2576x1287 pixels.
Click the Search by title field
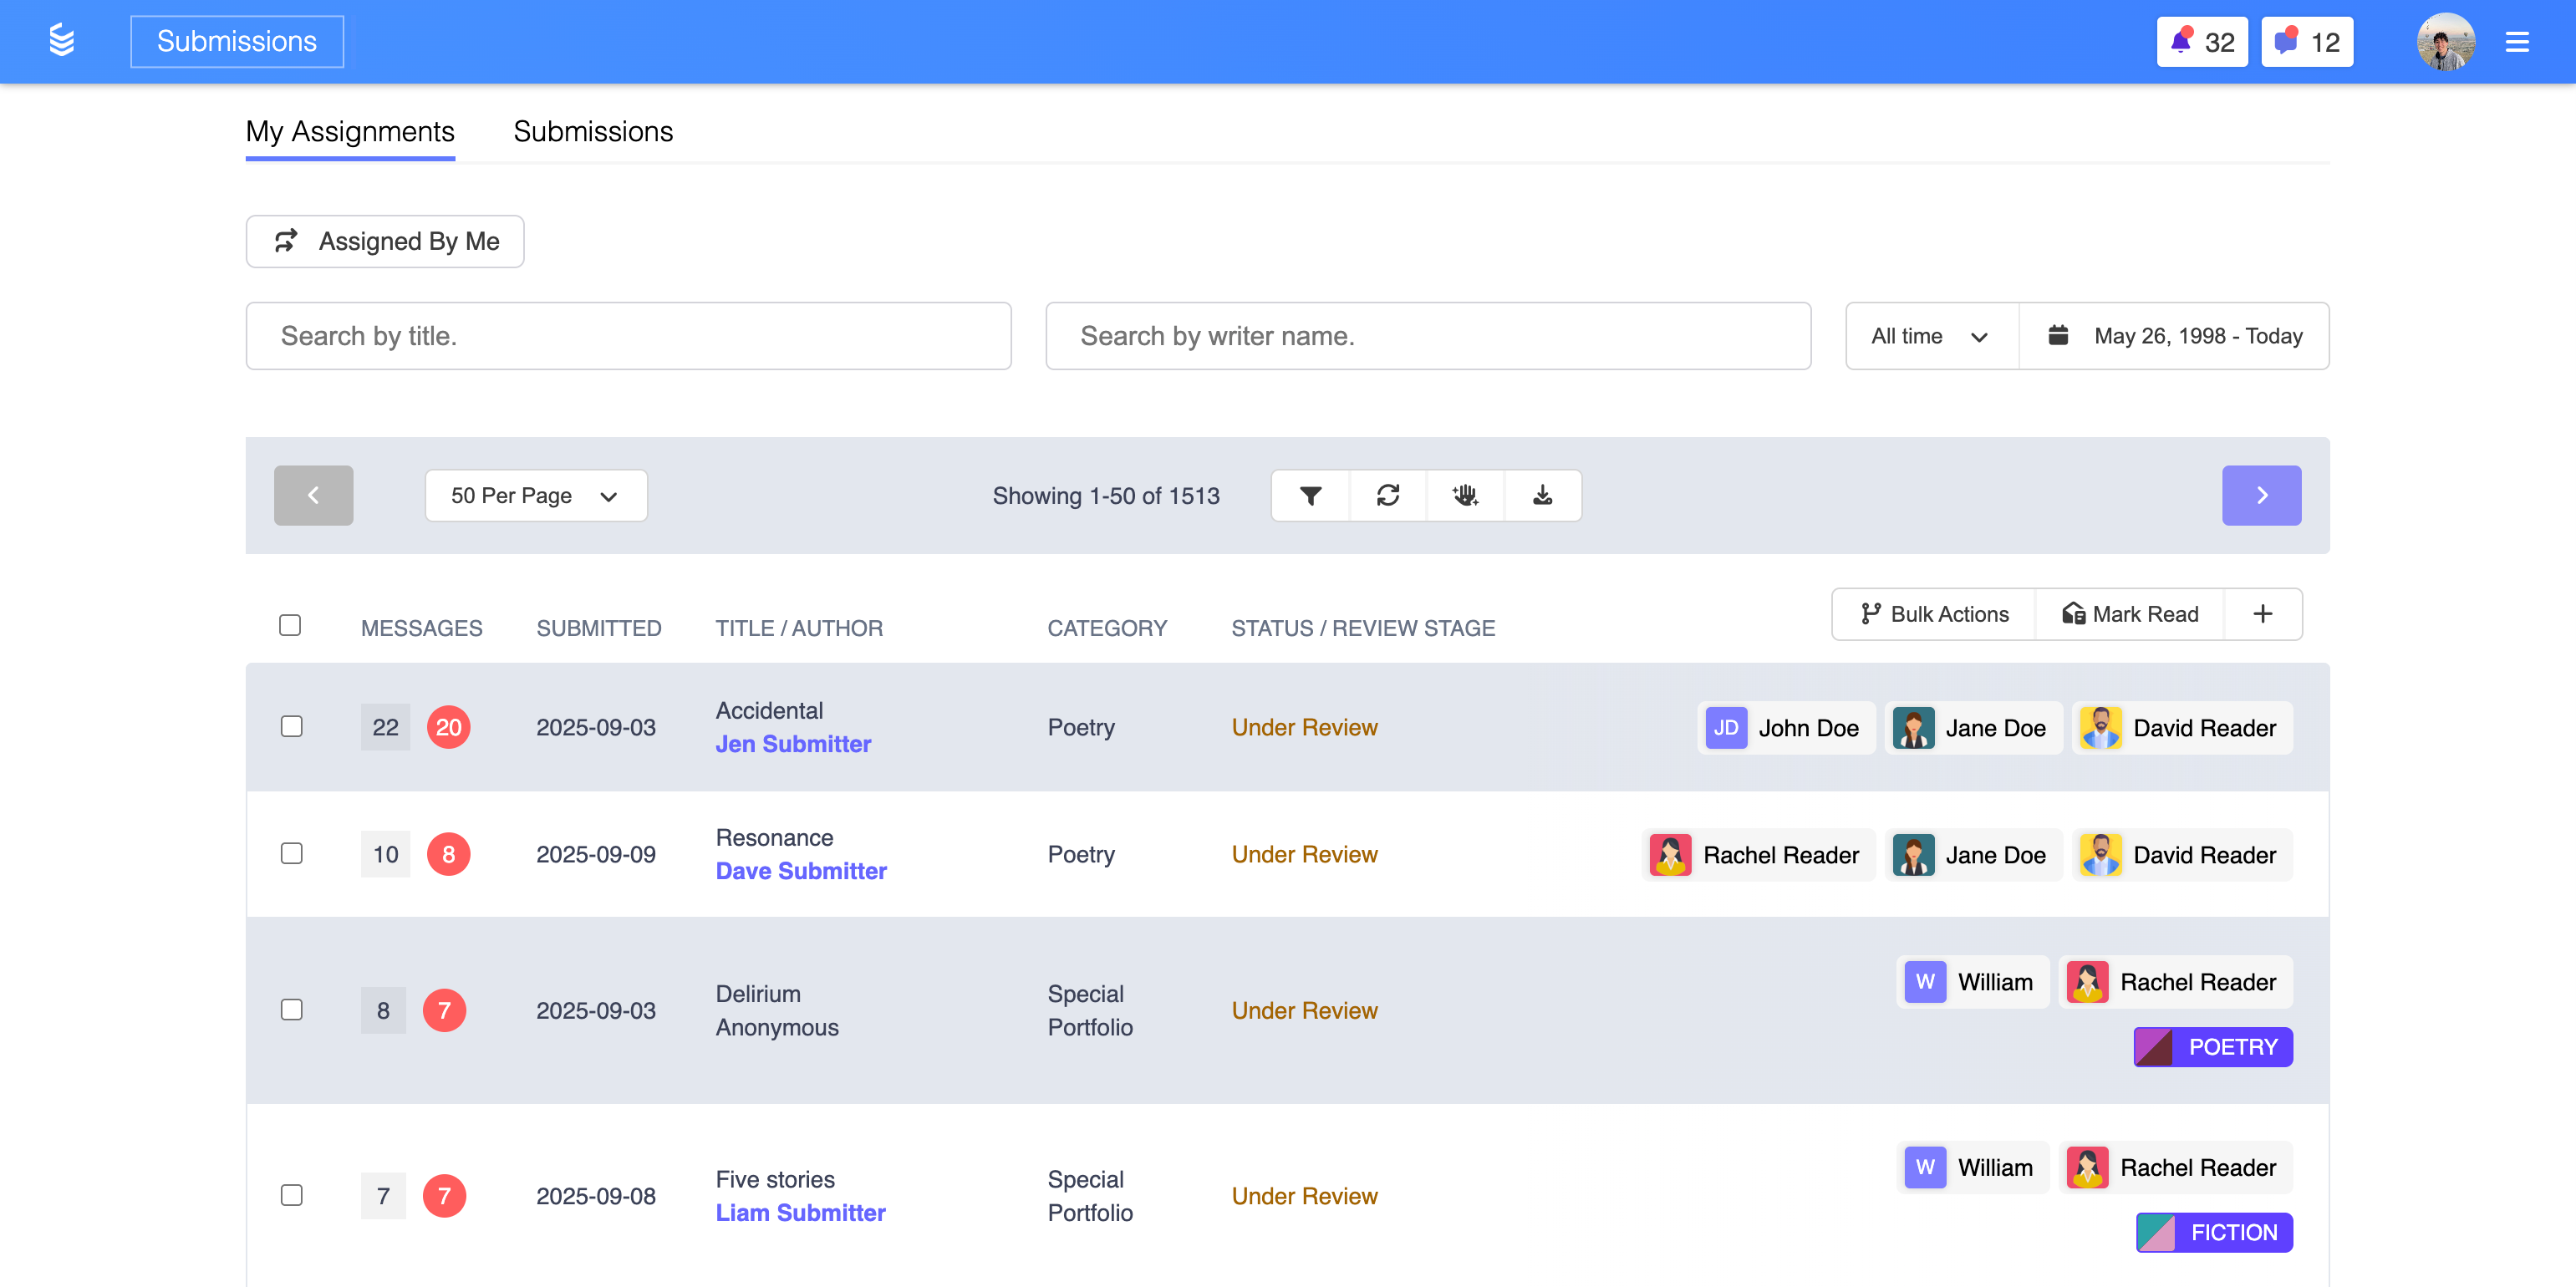628,336
